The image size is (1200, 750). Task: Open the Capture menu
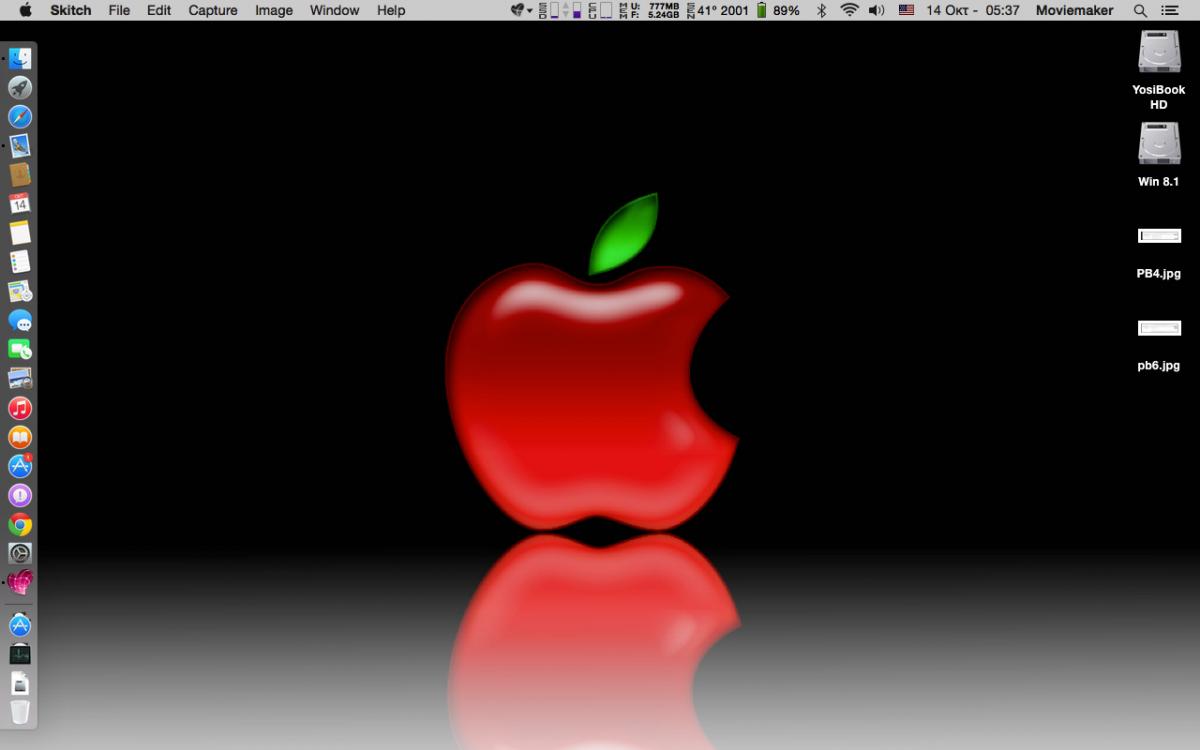point(213,10)
